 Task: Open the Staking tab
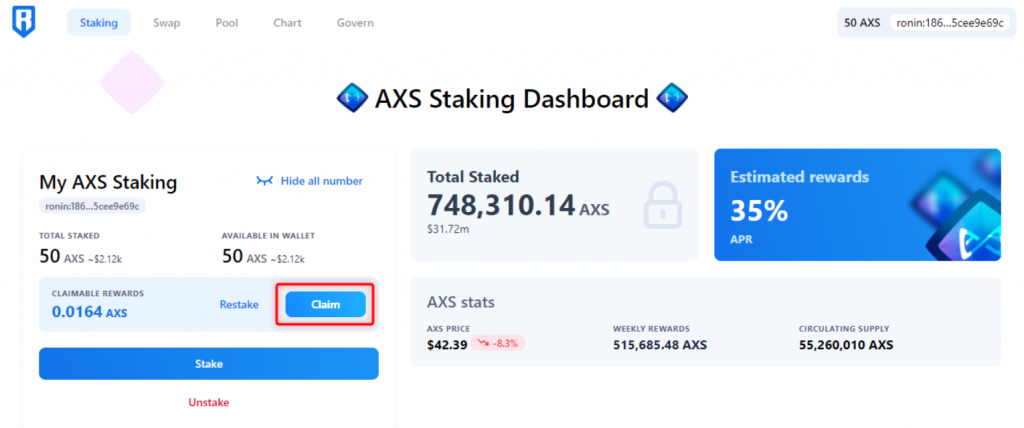(99, 23)
